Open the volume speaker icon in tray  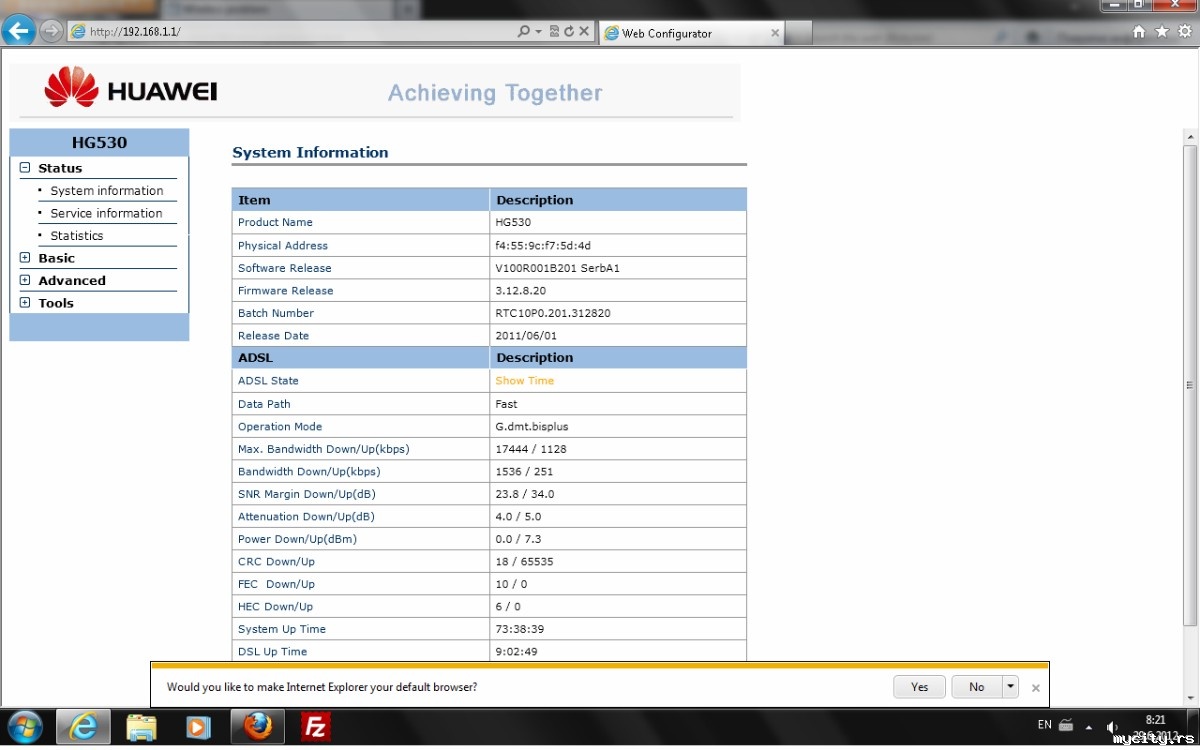(1113, 727)
